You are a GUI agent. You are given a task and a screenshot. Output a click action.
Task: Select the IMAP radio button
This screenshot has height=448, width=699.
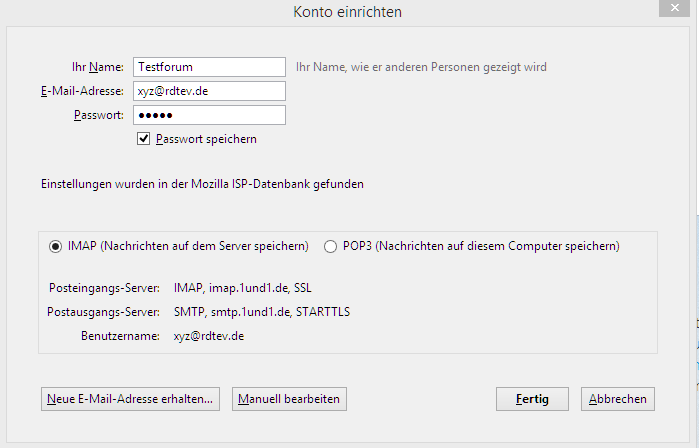(x=55, y=246)
